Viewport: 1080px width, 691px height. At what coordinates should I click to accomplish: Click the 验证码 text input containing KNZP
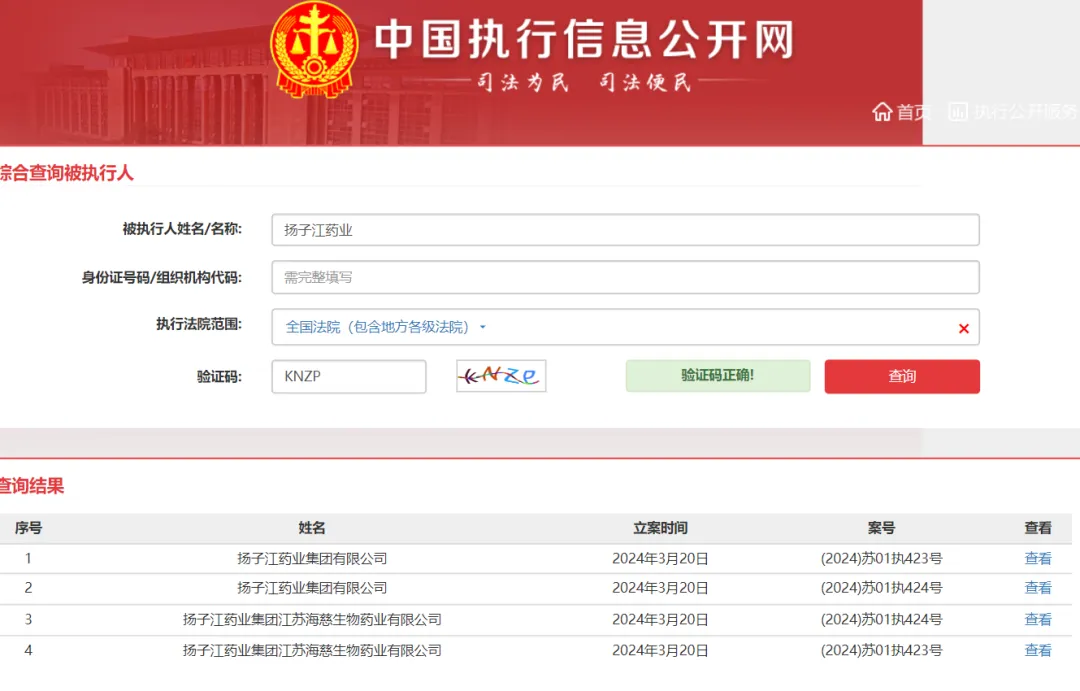tap(349, 377)
